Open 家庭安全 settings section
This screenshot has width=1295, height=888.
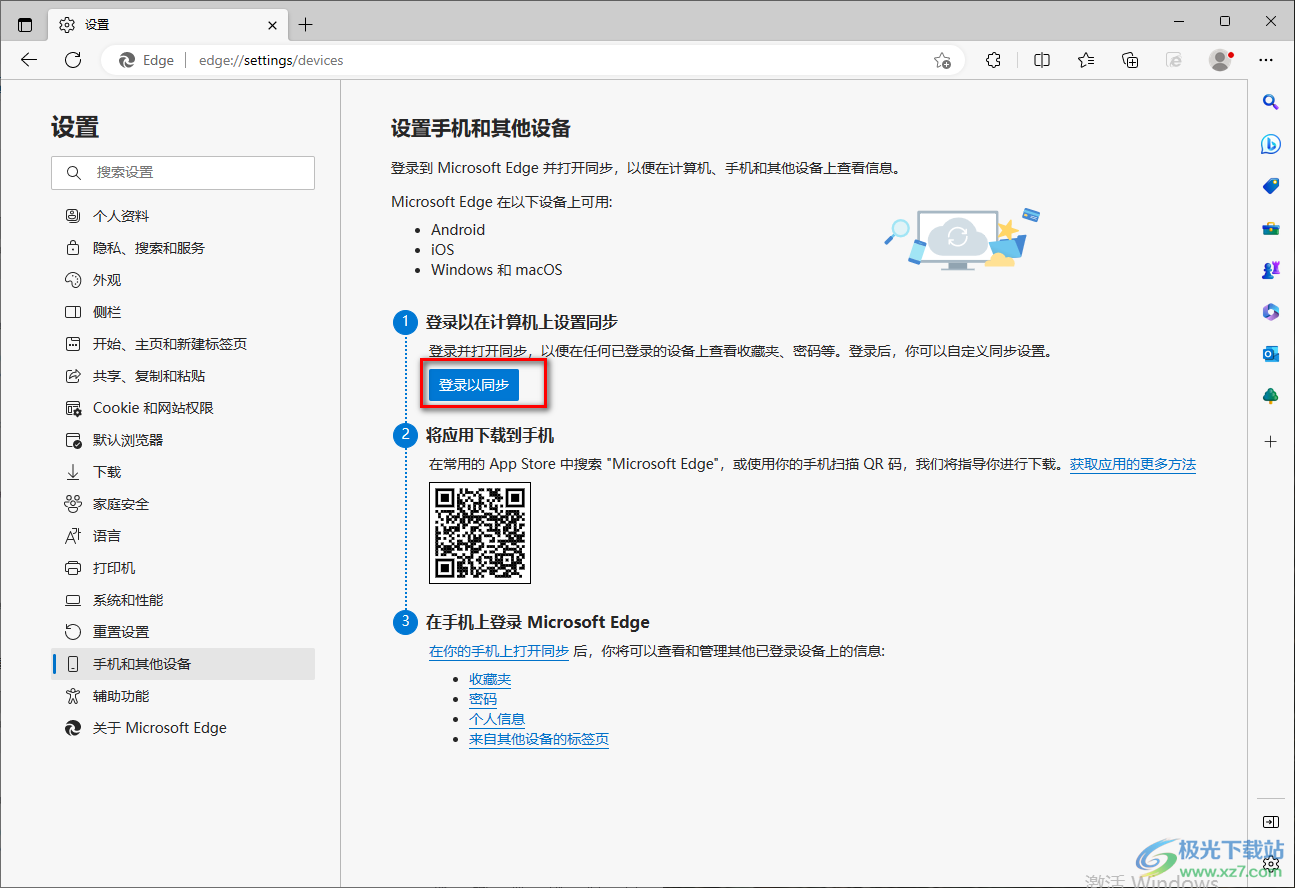point(183,504)
